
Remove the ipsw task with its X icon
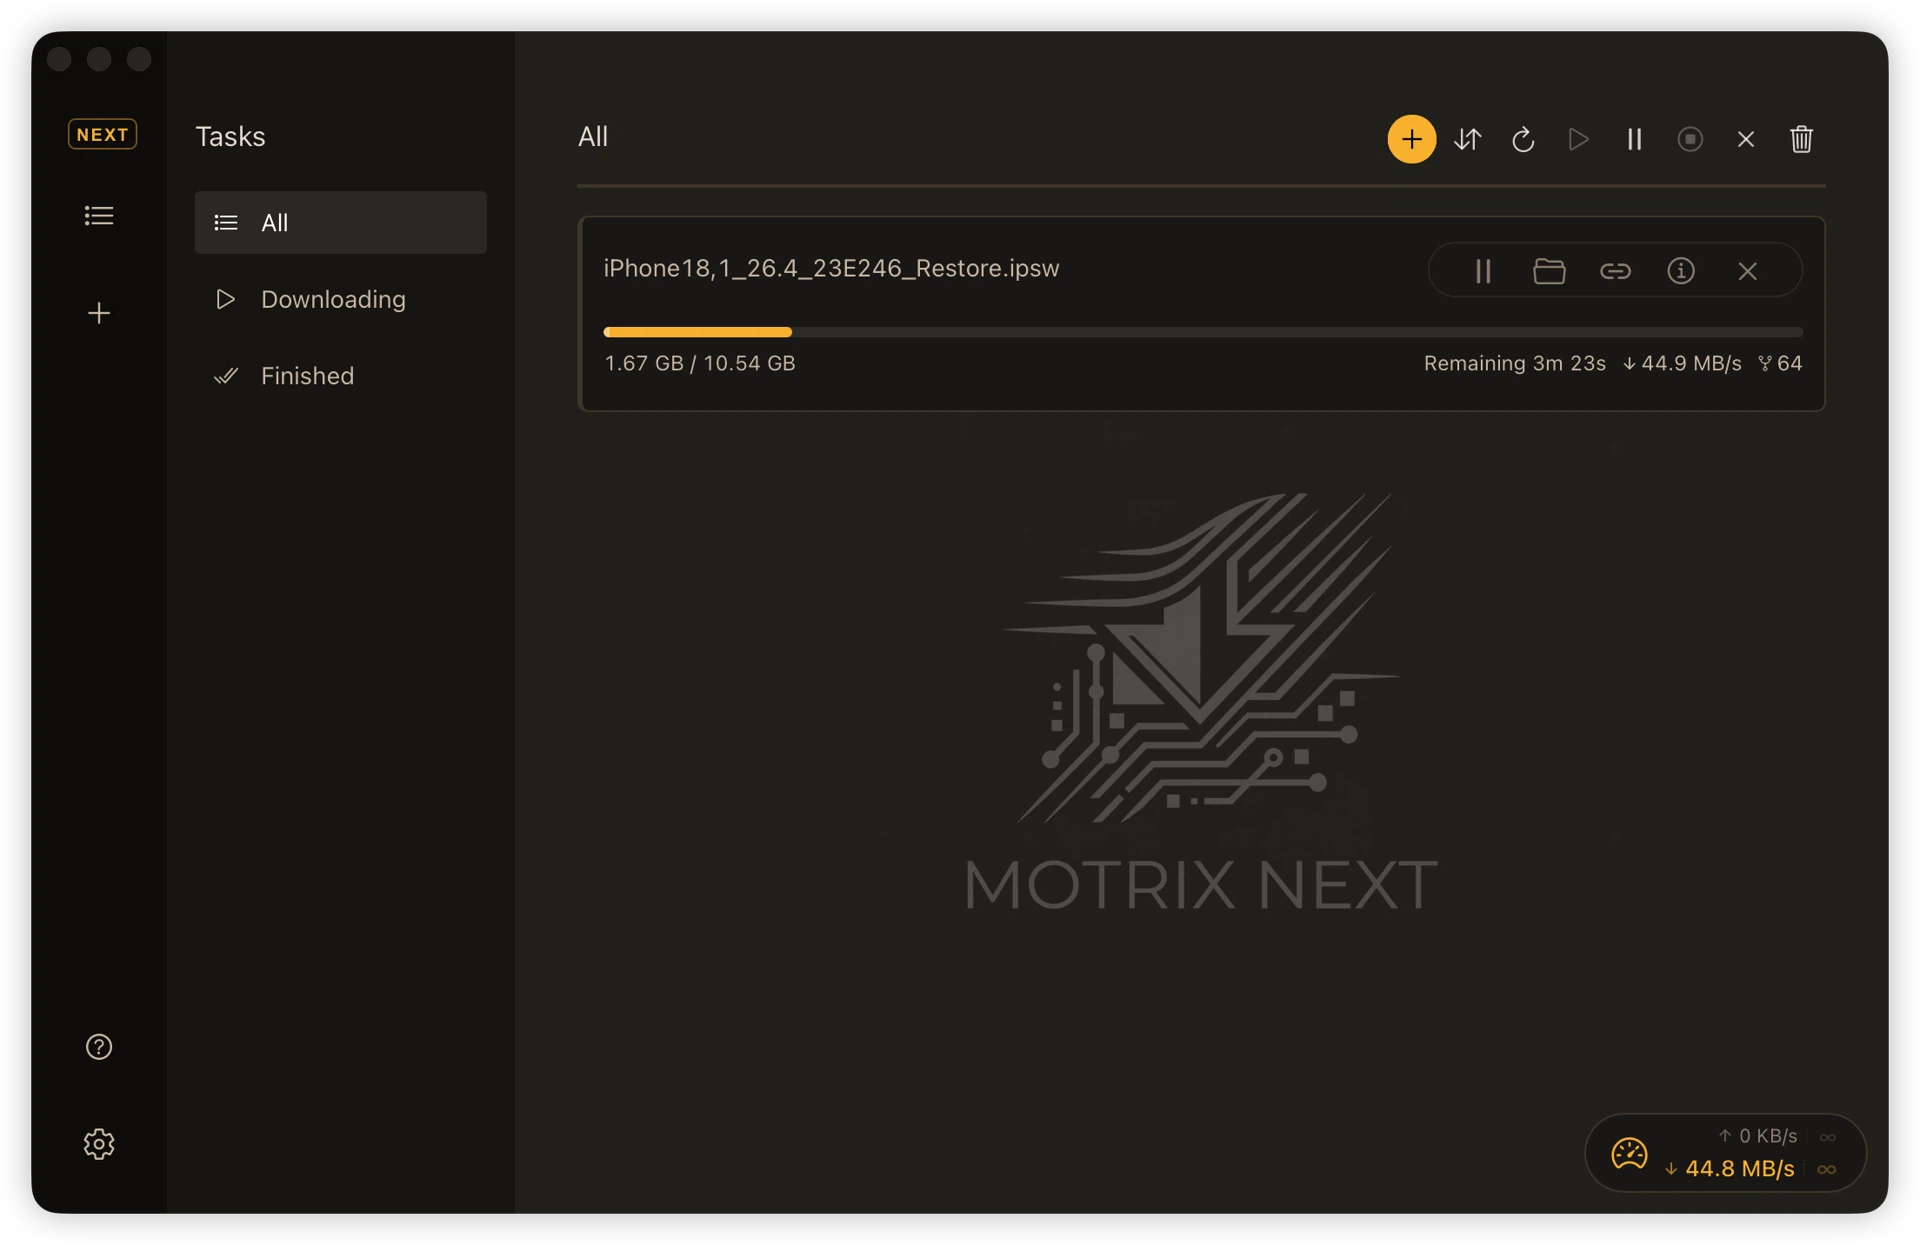[x=1747, y=270]
